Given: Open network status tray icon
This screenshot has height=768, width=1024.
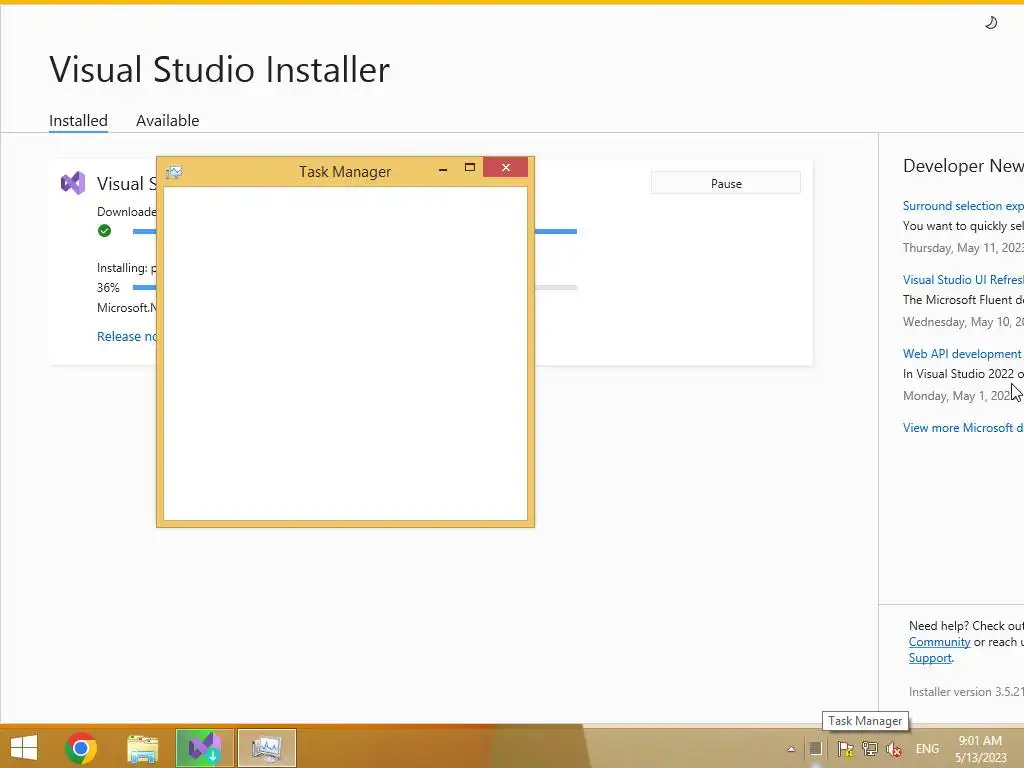Looking at the screenshot, I should click(869, 748).
